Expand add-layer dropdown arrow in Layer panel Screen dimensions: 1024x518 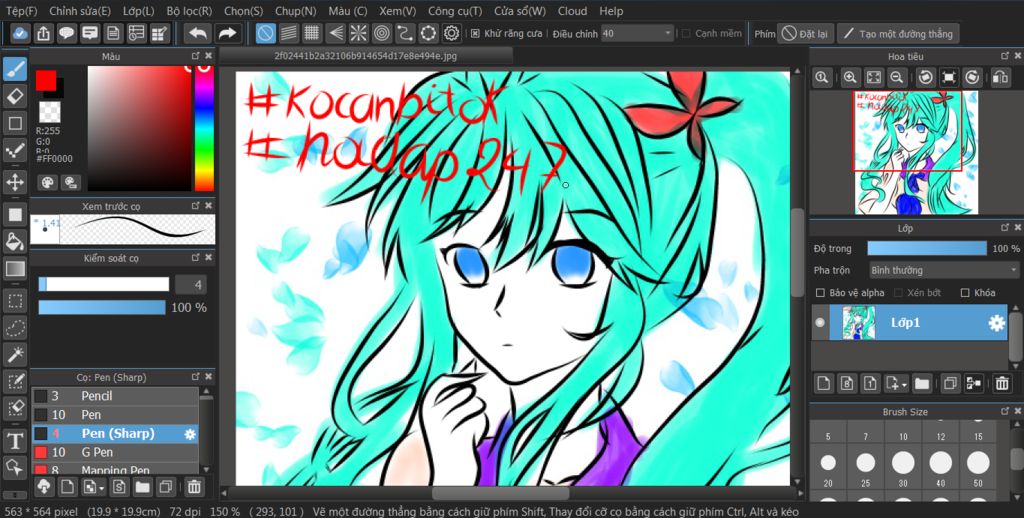click(x=904, y=385)
